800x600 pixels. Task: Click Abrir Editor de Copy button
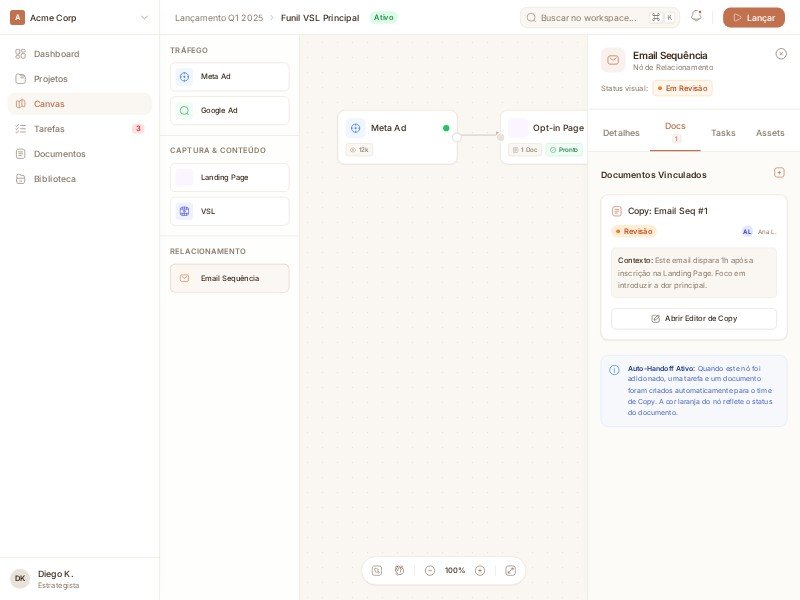click(x=693, y=318)
